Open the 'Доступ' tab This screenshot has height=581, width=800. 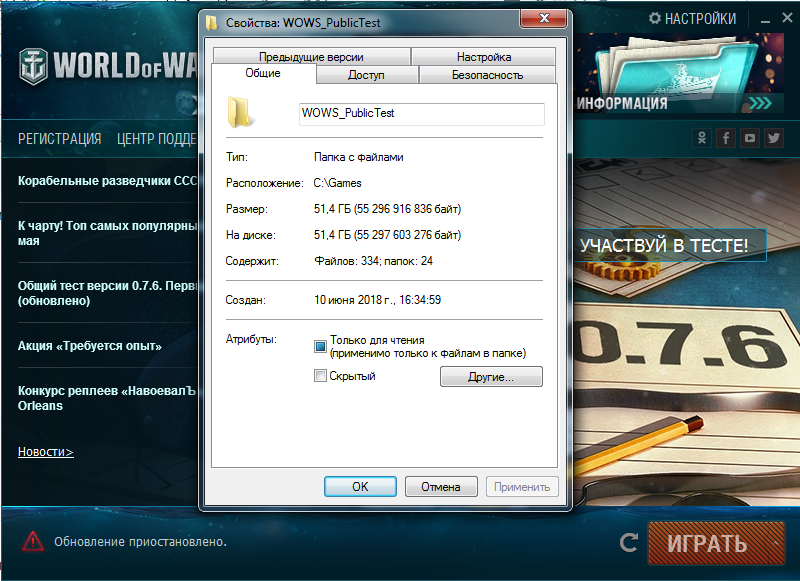(x=366, y=74)
